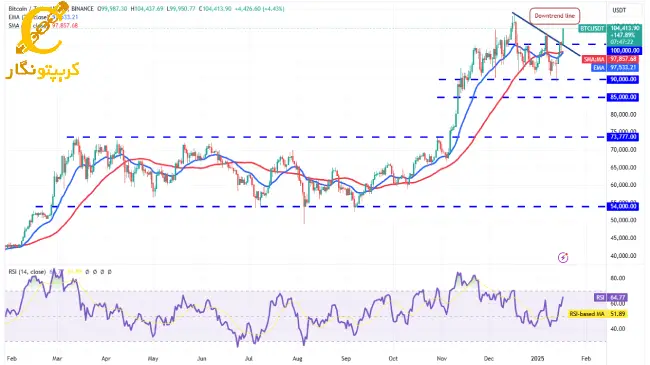This screenshot has height=365, width=650.
Task: Click the 73,777.00 level label
Action: (x=623, y=137)
